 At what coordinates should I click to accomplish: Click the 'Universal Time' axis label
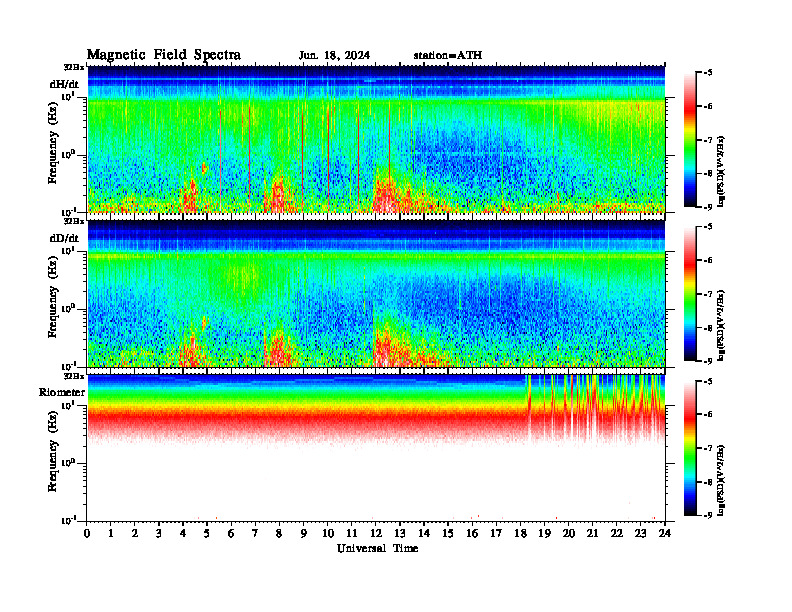[x=377, y=548]
